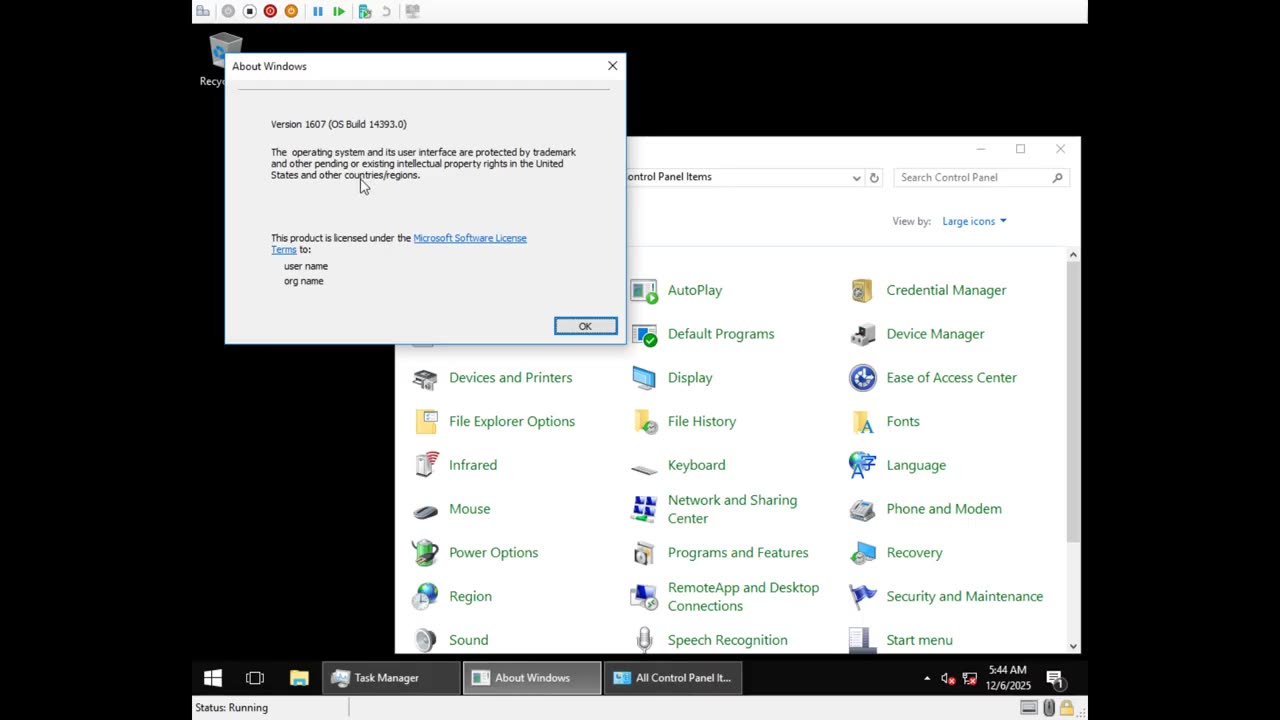Image resolution: width=1280 pixels, height=720 pixels.
Task: Click the 'user name' licensee text
Action: (x=306, y=266)
